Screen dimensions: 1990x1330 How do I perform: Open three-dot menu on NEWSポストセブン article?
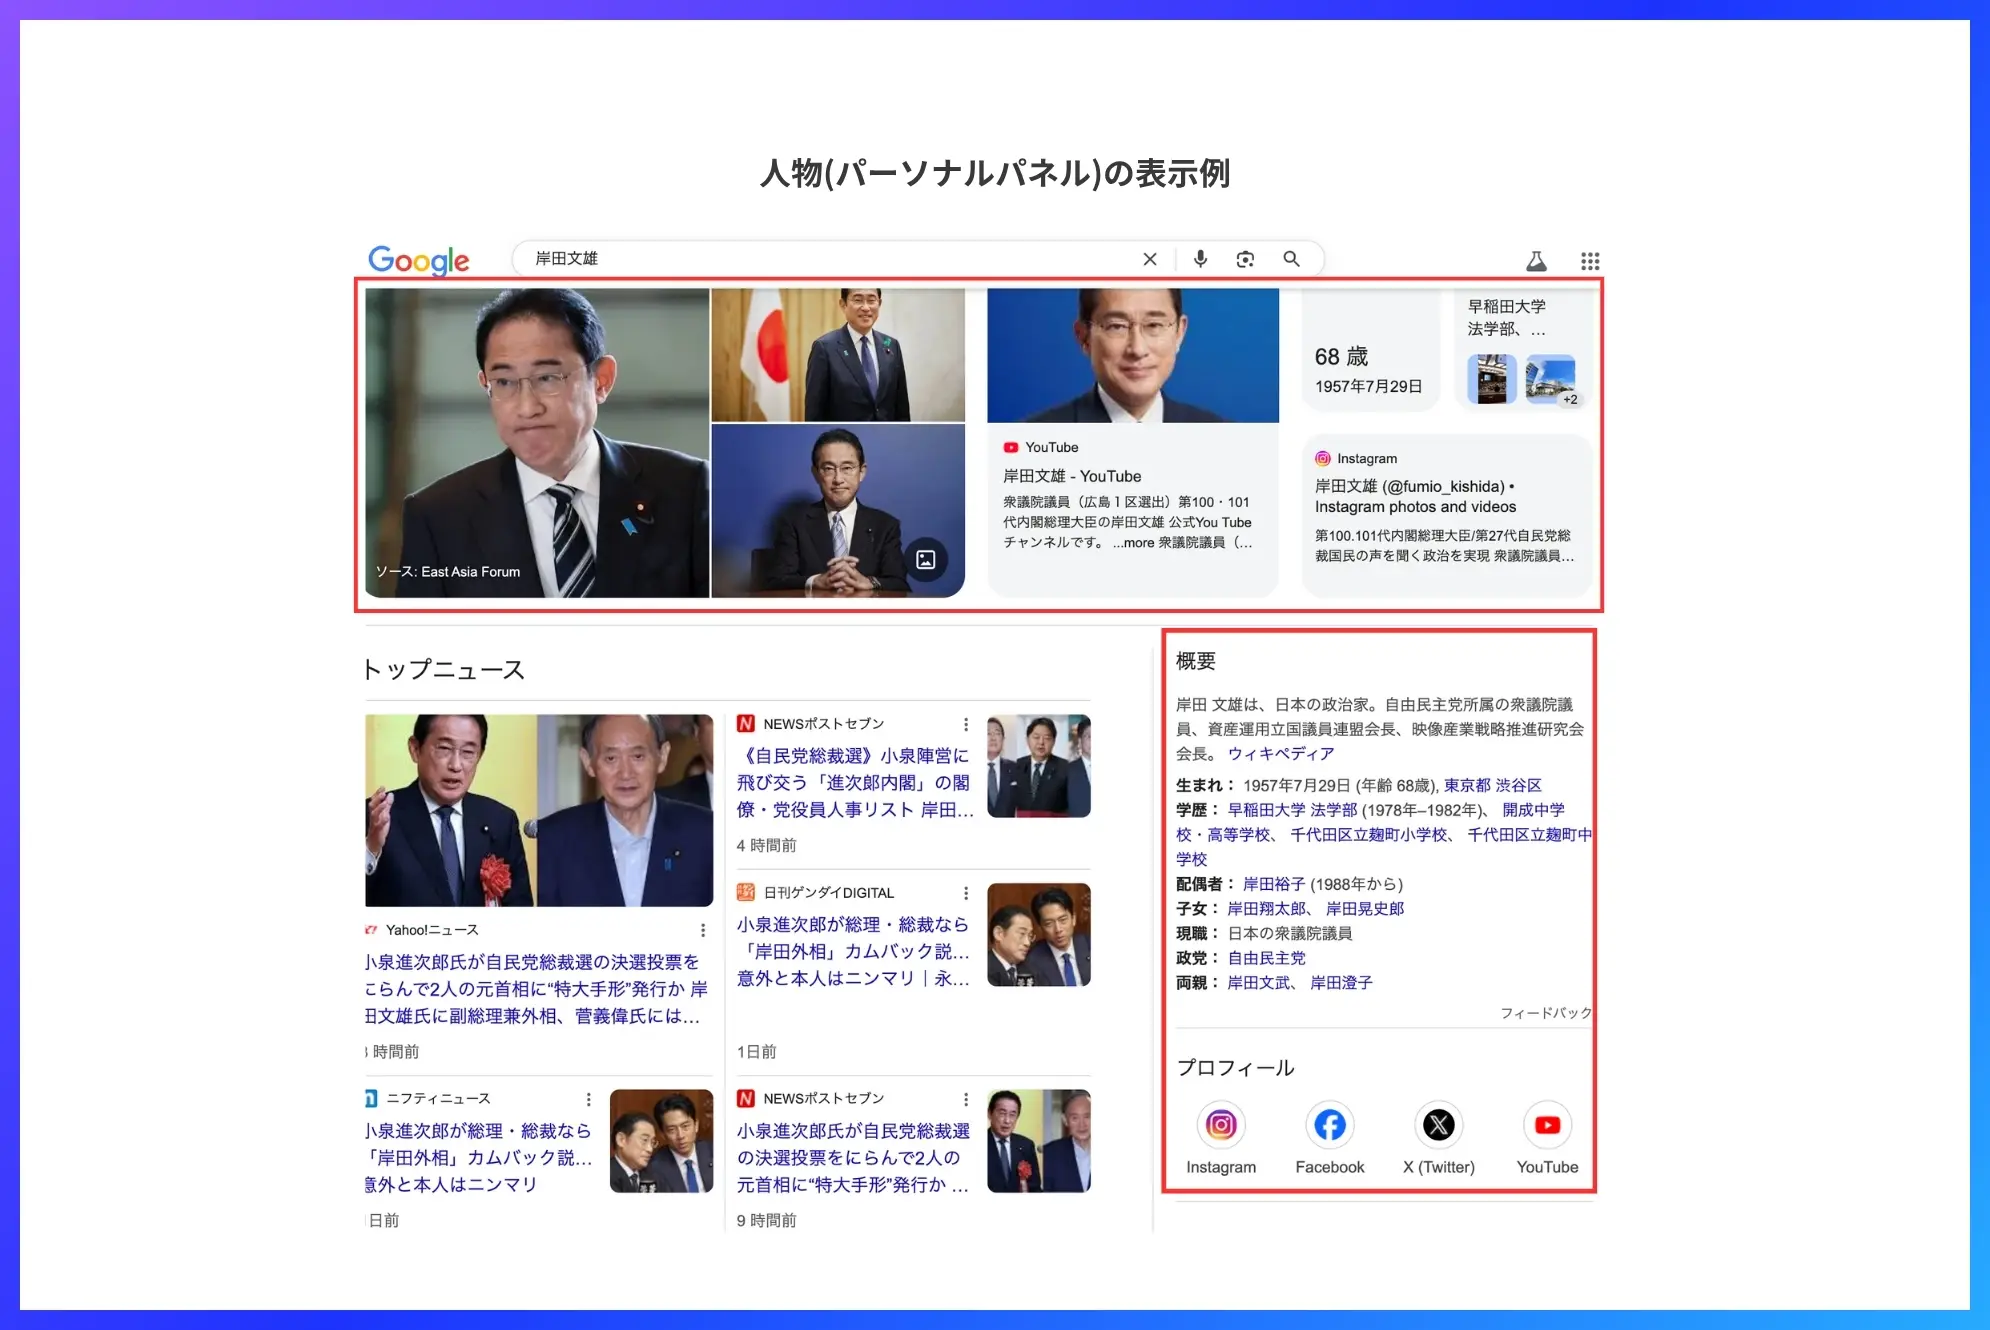pyautogui.click(x=966, y=723)
